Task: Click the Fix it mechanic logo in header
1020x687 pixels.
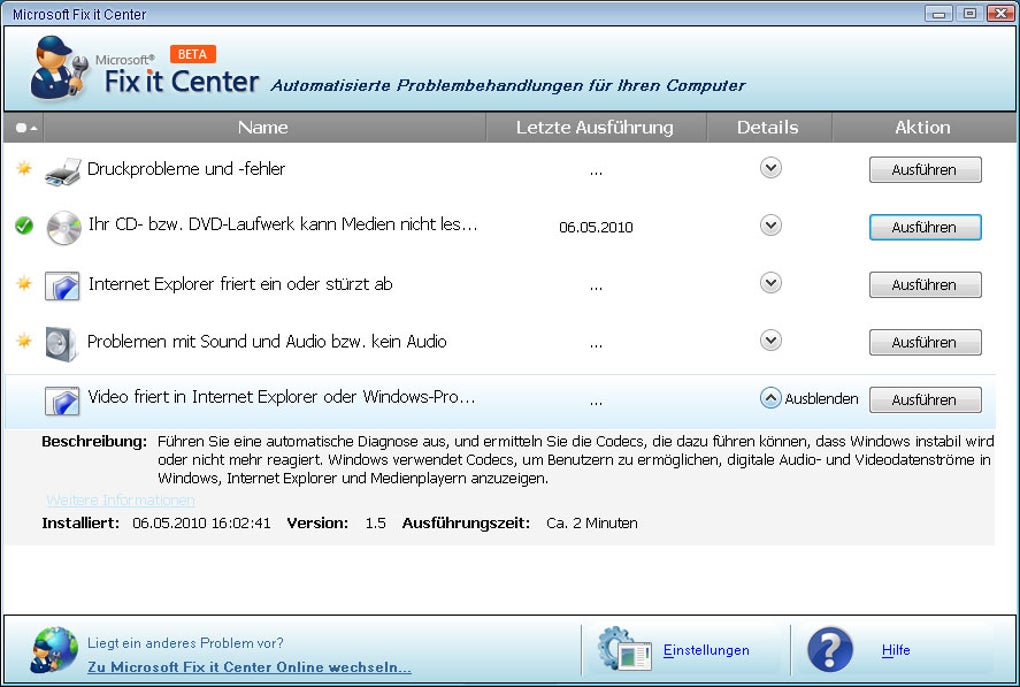Action: pos(59,68)
